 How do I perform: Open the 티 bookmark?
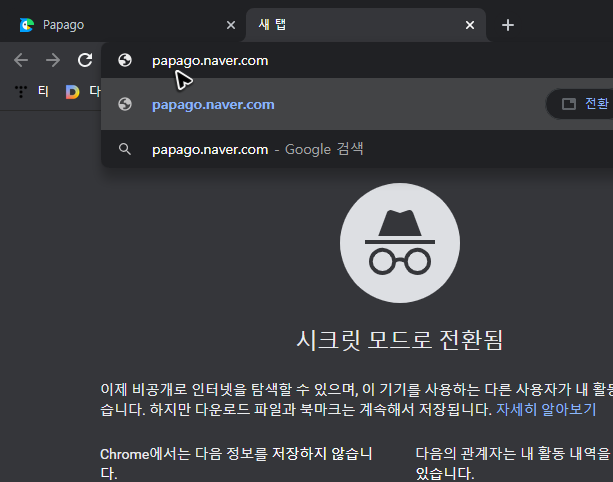tap(31, 91)
